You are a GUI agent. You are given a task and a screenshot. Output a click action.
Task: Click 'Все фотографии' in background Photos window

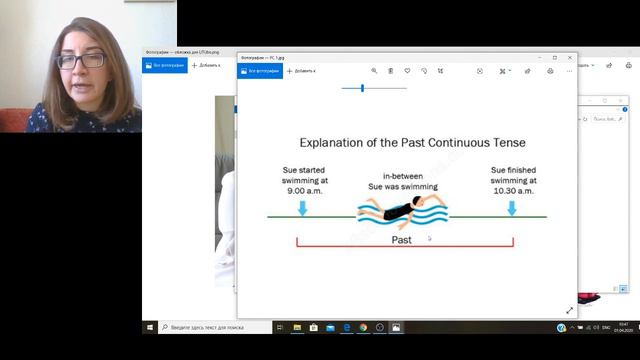(x=165, y=65)
